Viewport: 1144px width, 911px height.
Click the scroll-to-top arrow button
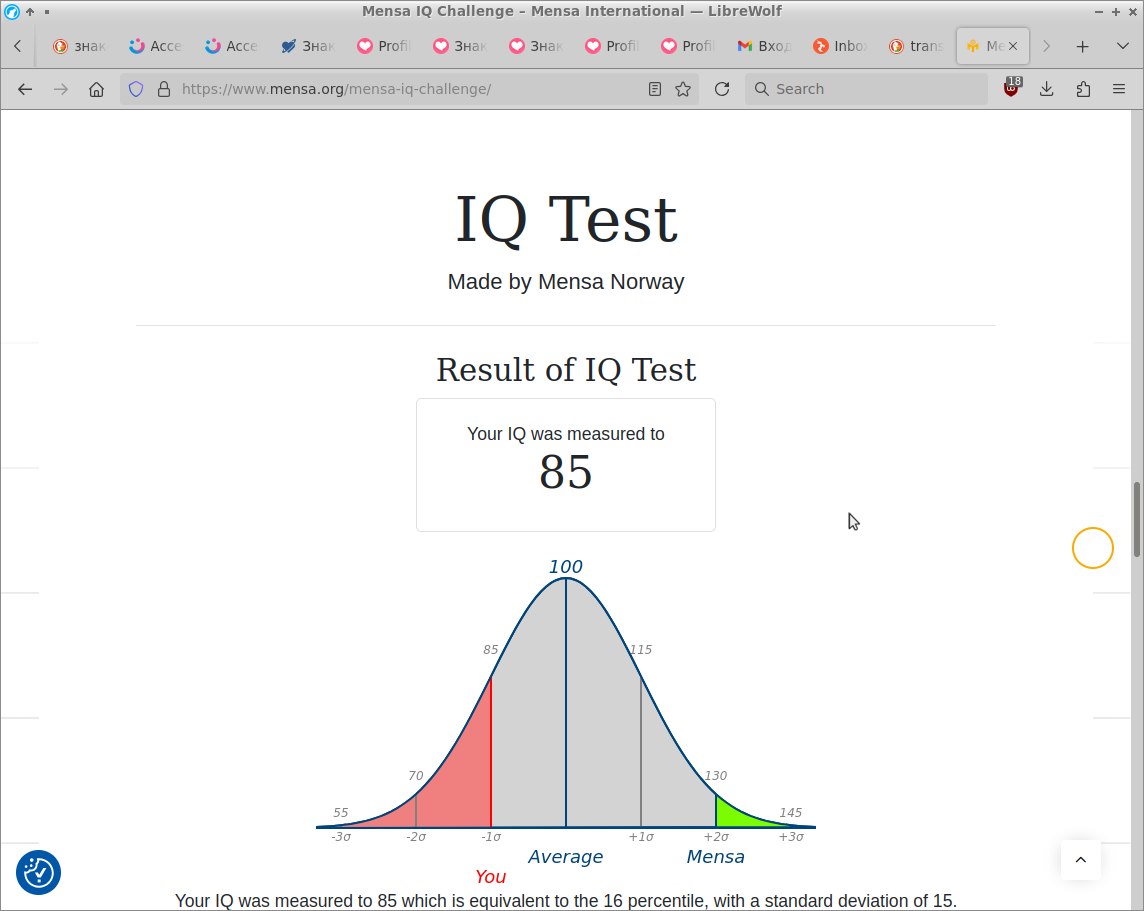point(1080,859)
